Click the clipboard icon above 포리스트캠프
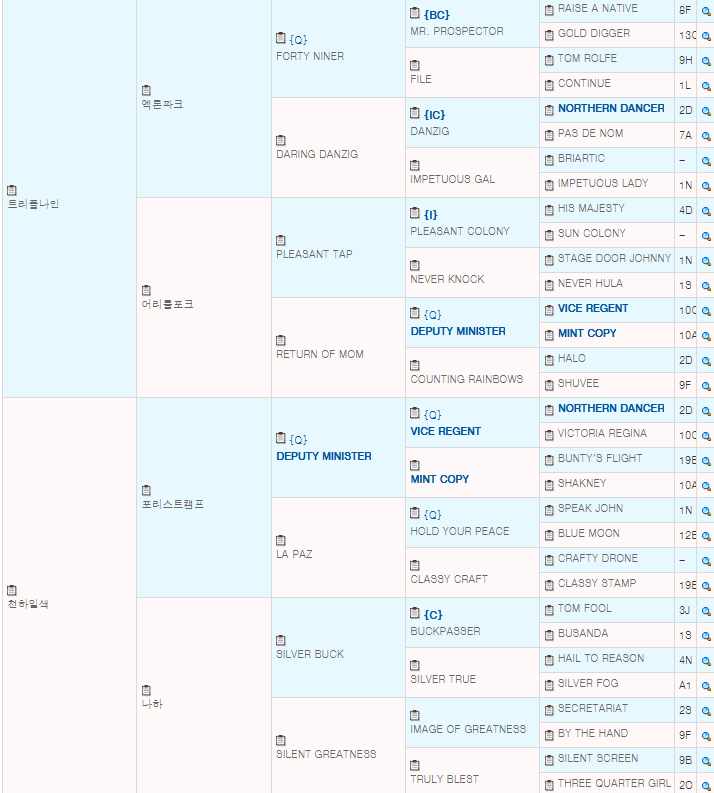714x793 pixels. pyautogui.click(x=146, y=490)
